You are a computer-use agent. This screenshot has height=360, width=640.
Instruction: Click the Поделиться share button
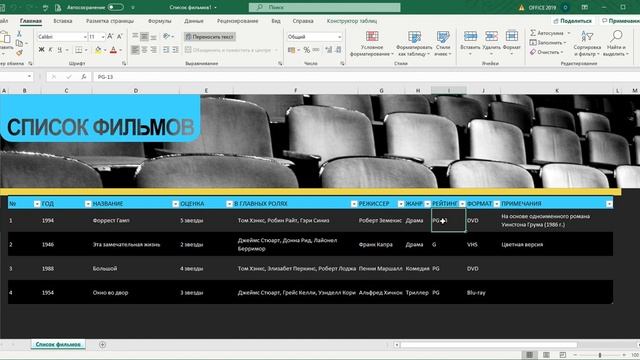[572, 21]
